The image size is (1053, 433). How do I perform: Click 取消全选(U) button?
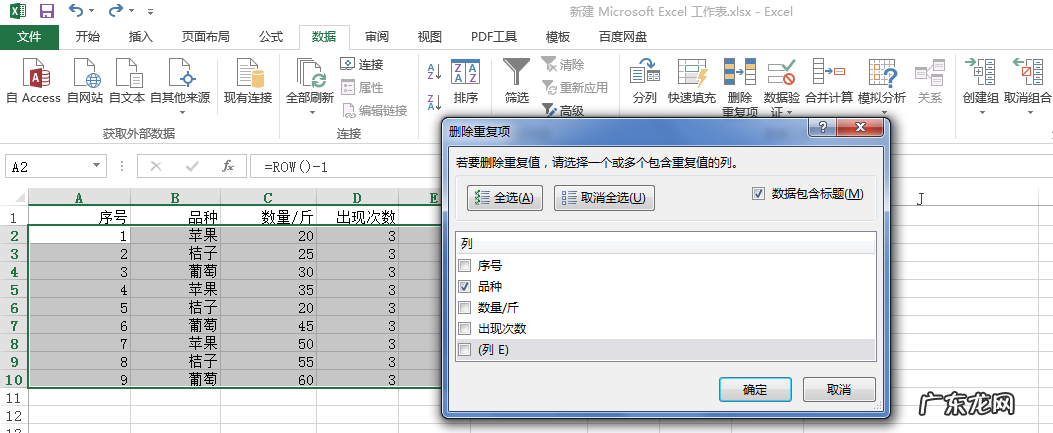tap(604, 197)
